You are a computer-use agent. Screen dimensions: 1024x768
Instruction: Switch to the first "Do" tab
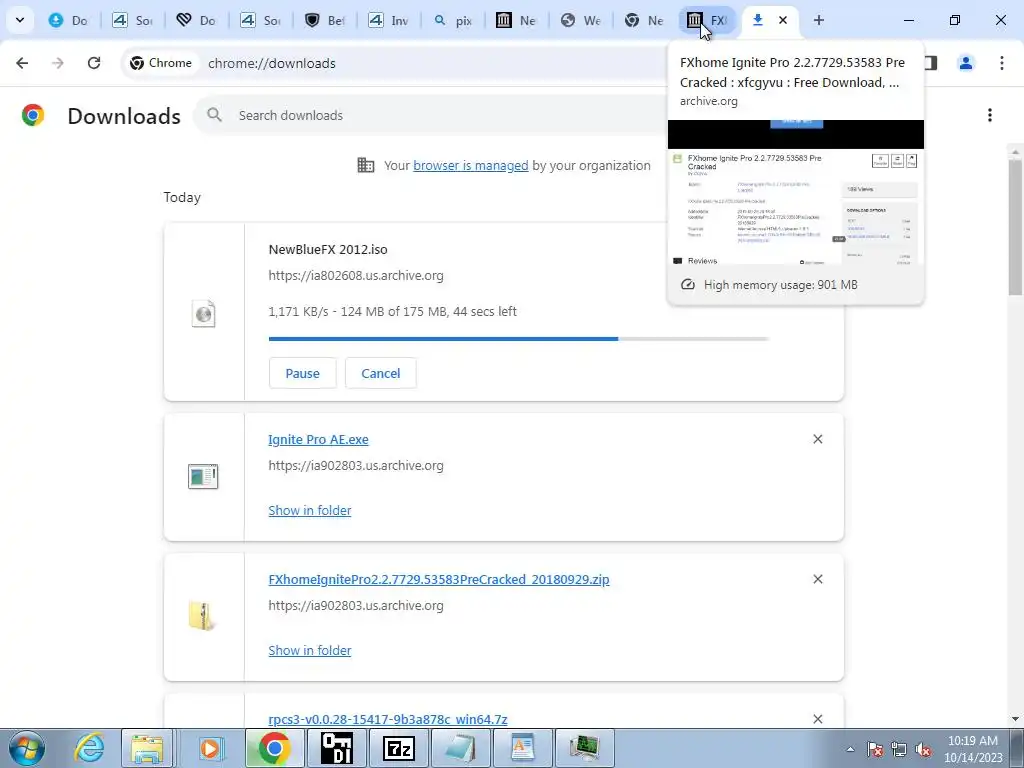click(x=68, y=20)
